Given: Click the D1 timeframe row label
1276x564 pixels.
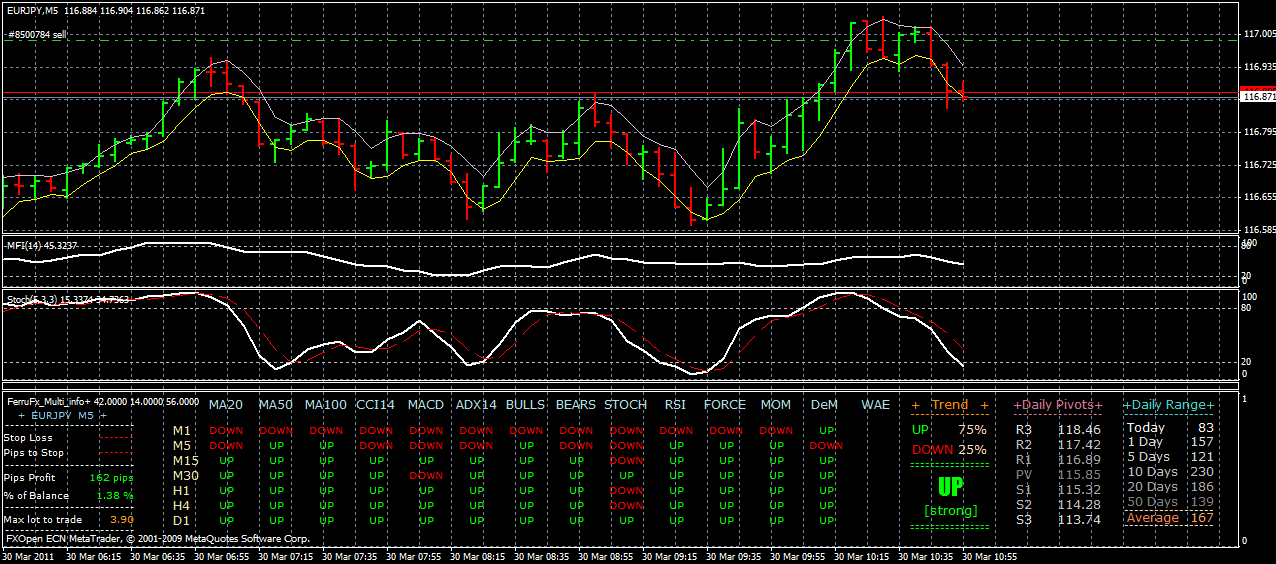Looking at the screenshot, I should pos(181,520).
